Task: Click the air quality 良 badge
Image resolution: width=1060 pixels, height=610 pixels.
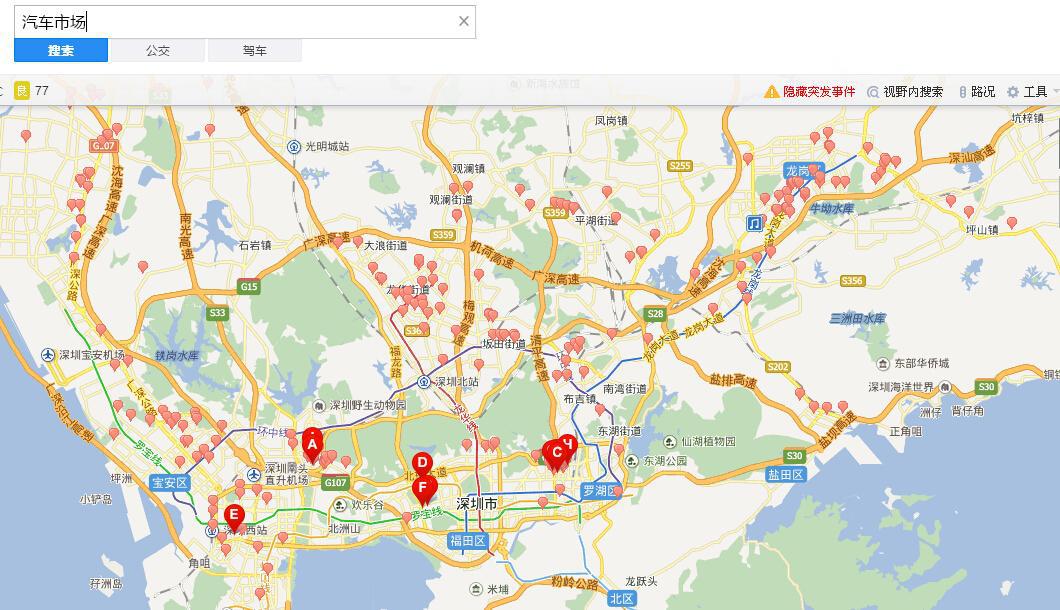Action: [21, 90]
